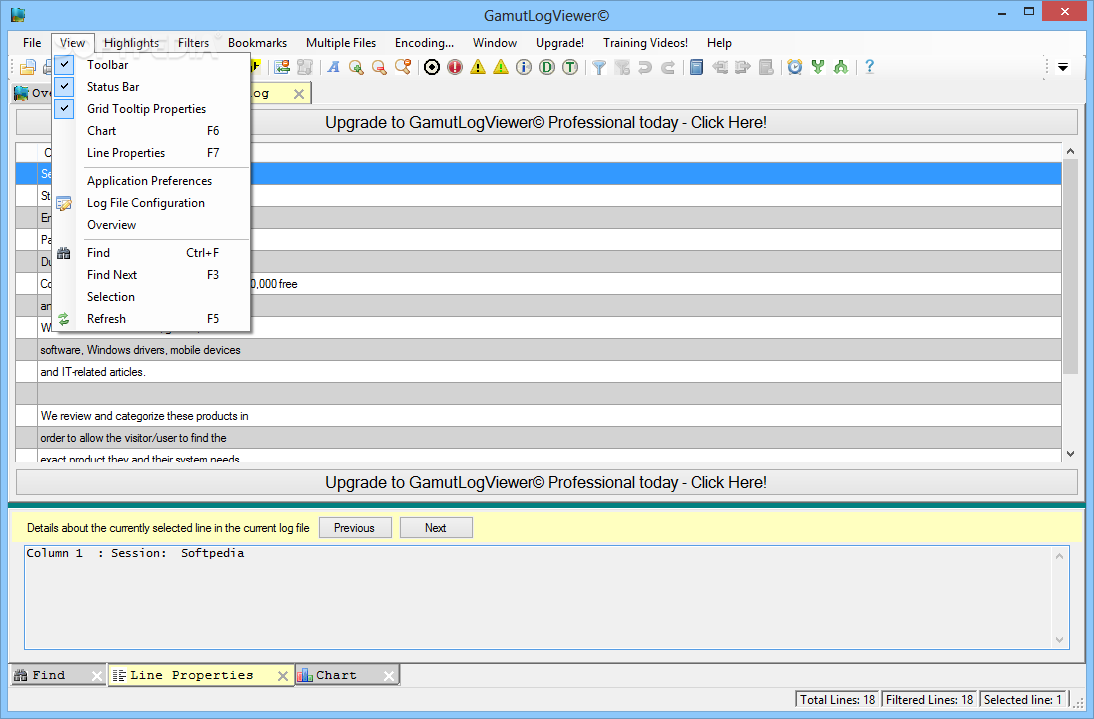Click log grid scrollbar down arrow
Screen dimensions: 1094x719
click(1071, 454)
